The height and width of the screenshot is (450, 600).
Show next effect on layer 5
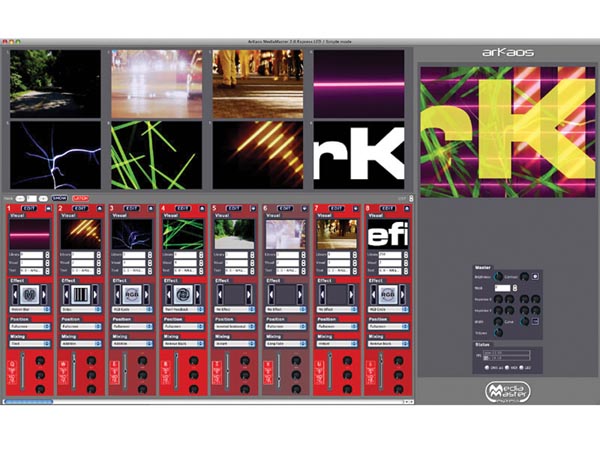point(249,294)
